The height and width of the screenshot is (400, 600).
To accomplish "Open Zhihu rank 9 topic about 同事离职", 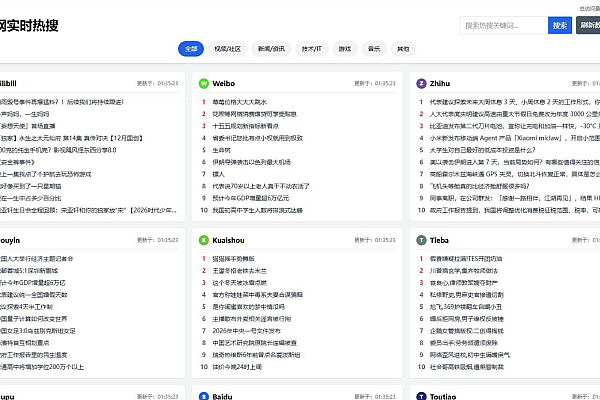I will pos(515,198).
